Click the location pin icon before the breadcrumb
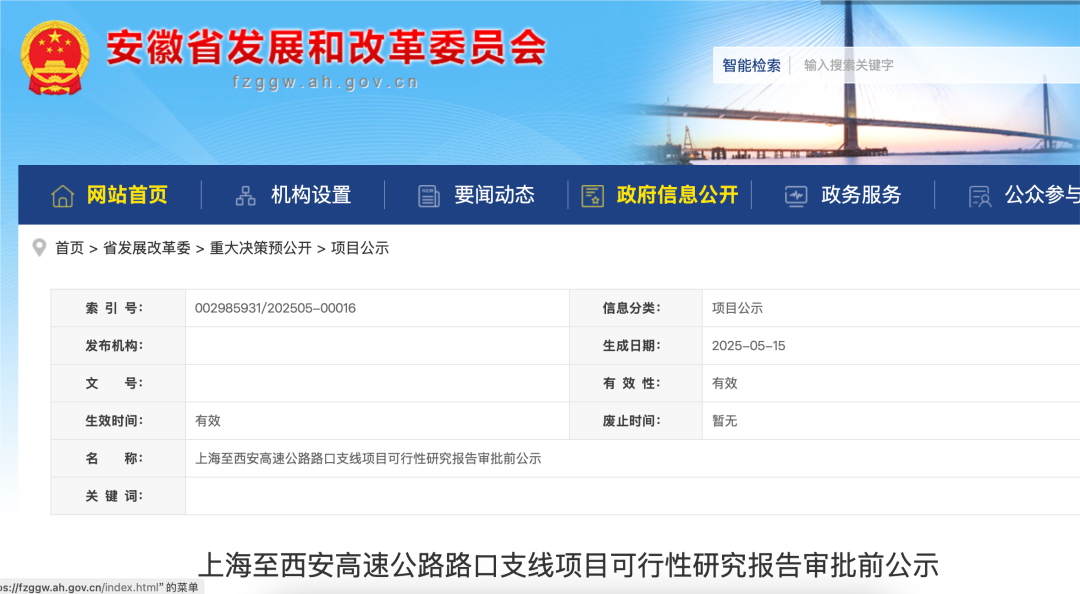 tap(38, 247)
